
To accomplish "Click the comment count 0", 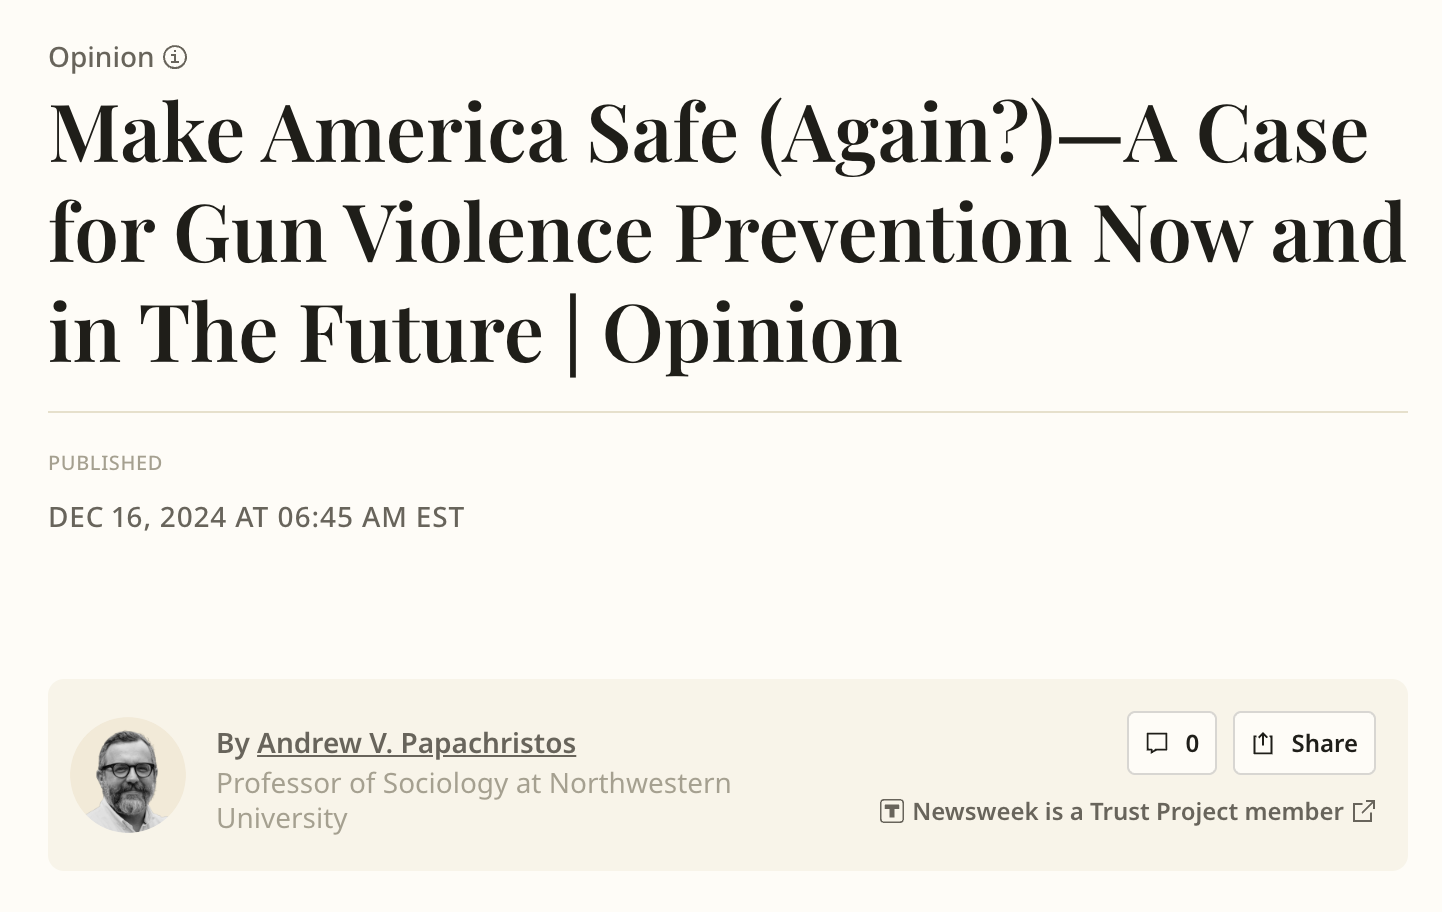I will (1192, 743).
